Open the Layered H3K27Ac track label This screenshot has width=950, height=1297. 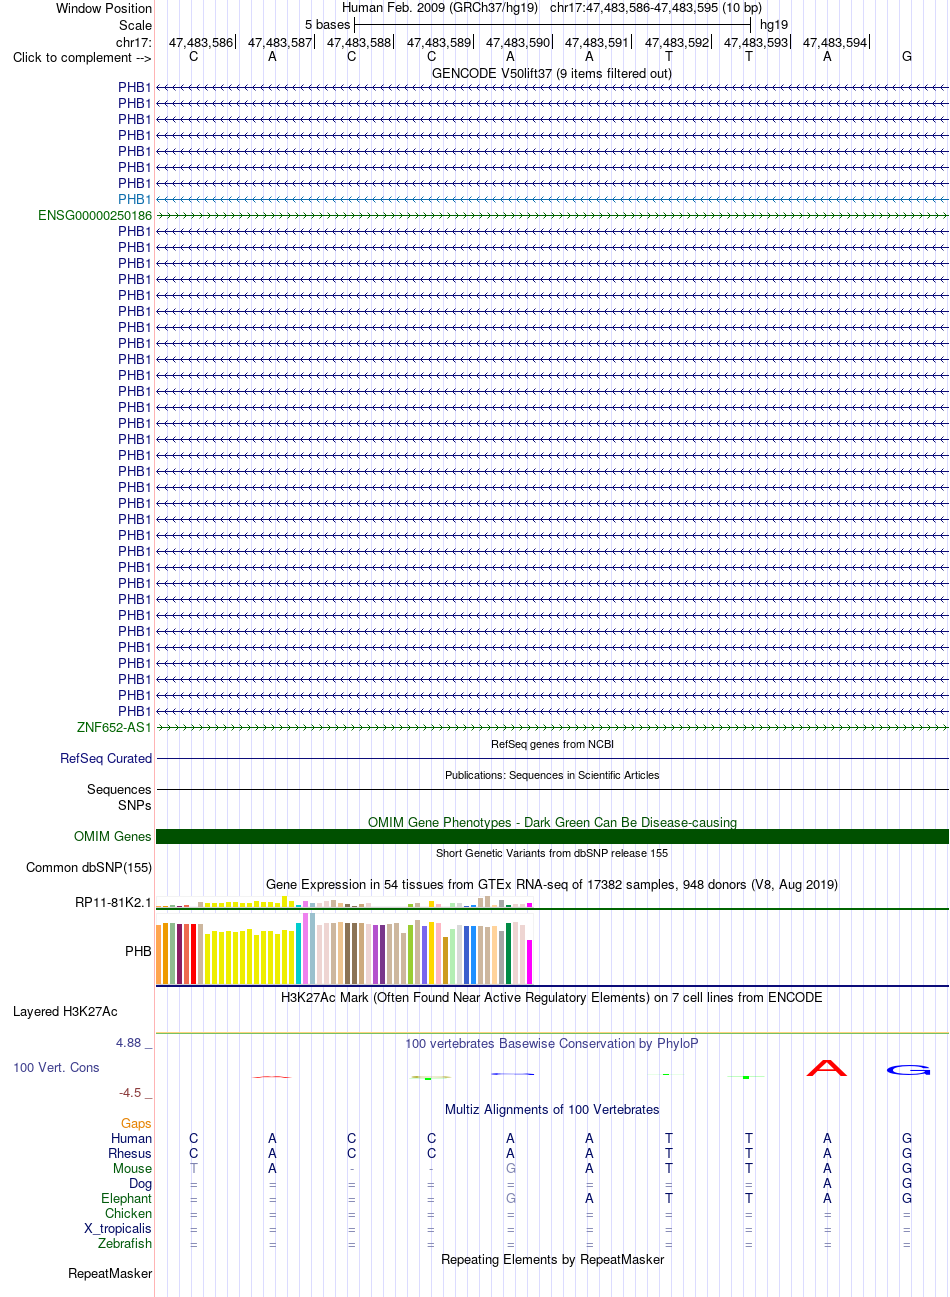tap(65, 1011)
